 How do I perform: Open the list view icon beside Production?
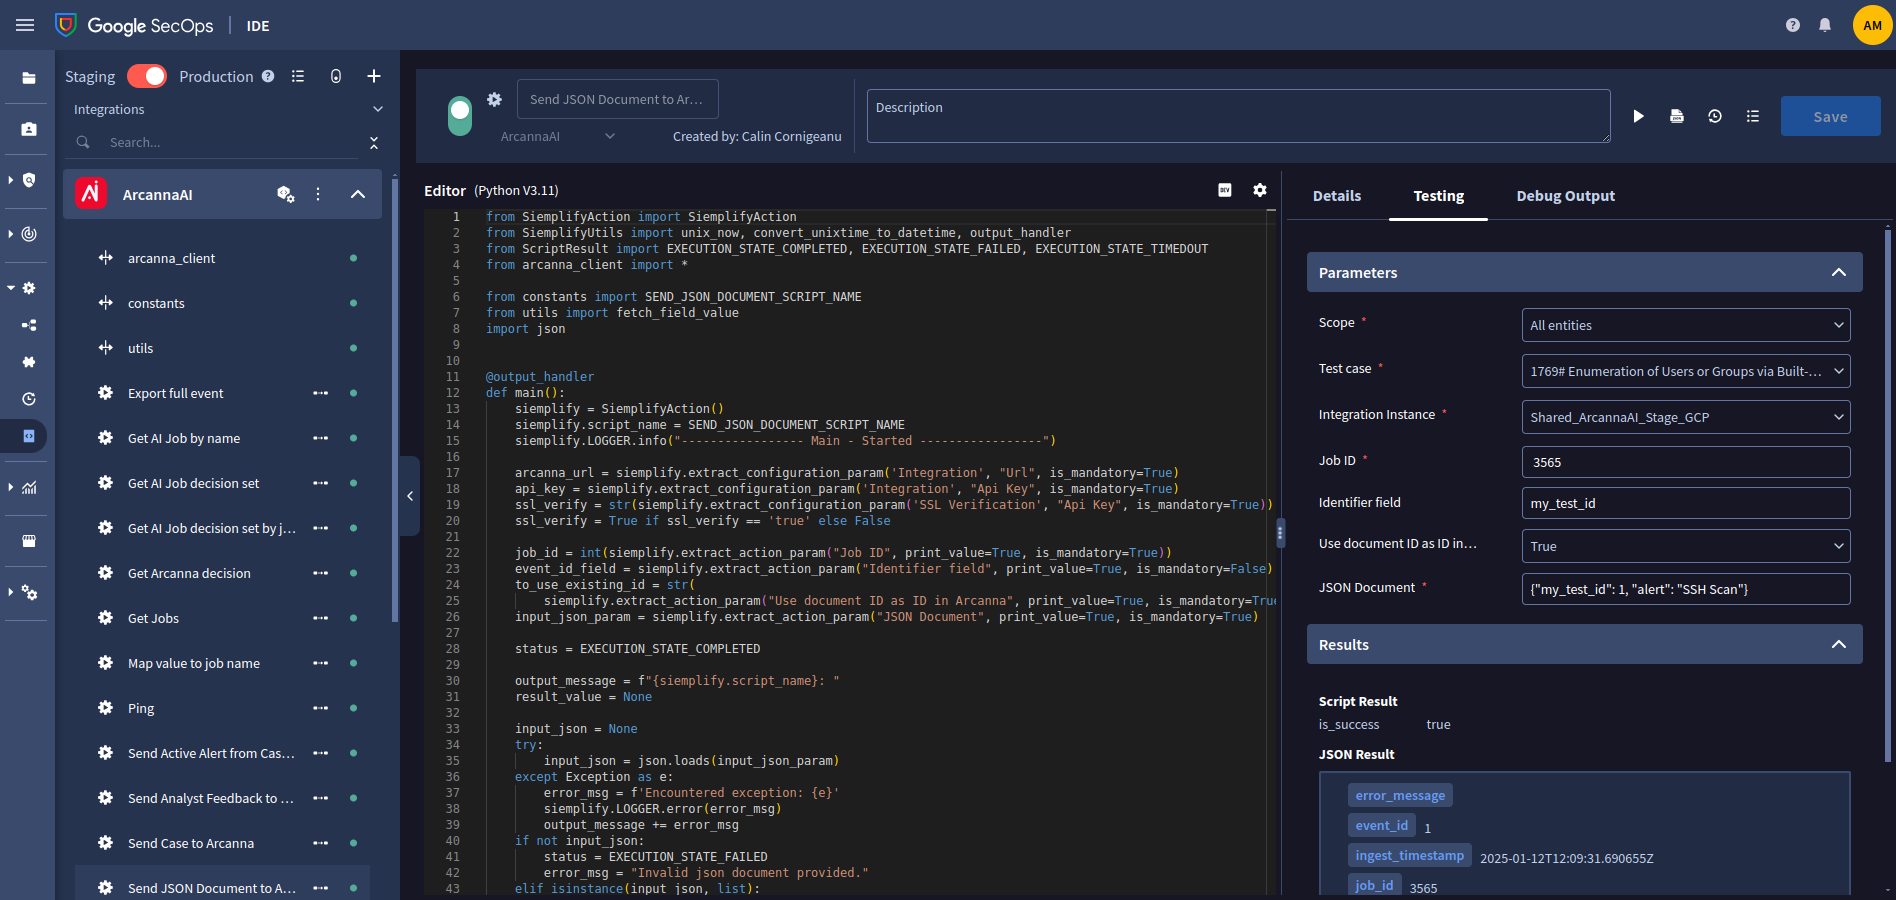(298, 76)
